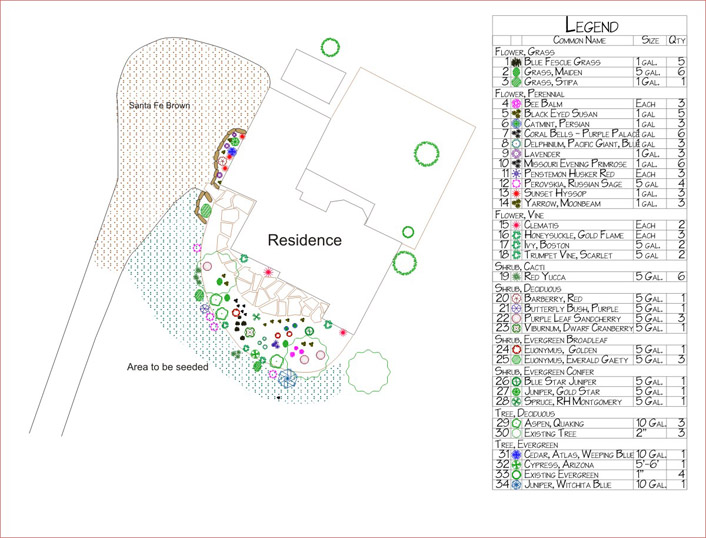
Task: Click the Legend title heading
Action: (591, 24)
